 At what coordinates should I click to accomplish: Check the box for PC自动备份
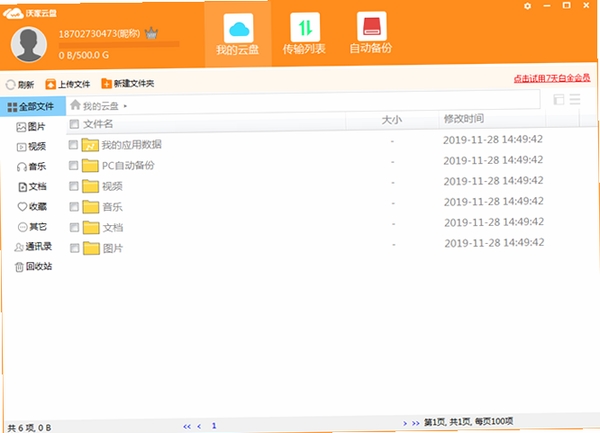pos(73,165)
